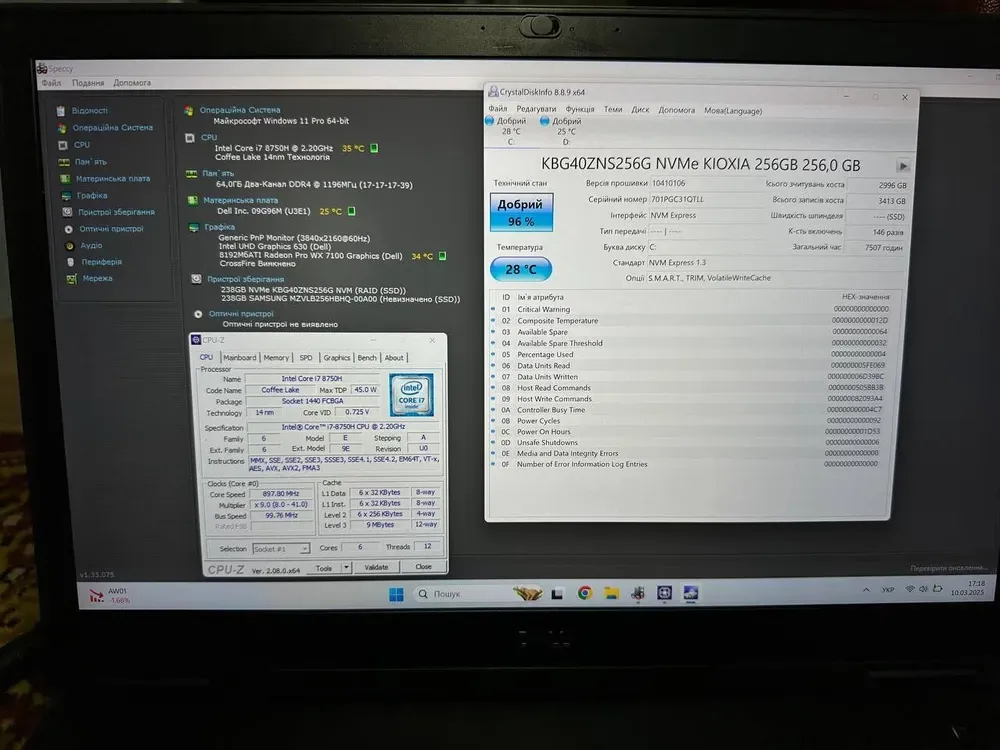
Task: Click the next disk arrow button
Action: tap(903, 166)
